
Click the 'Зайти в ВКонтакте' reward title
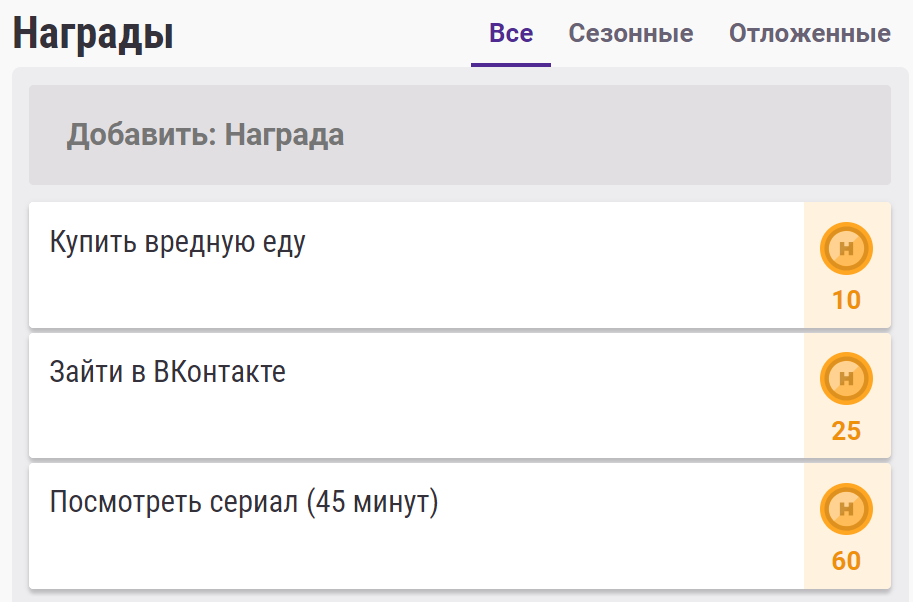point(168,372)
